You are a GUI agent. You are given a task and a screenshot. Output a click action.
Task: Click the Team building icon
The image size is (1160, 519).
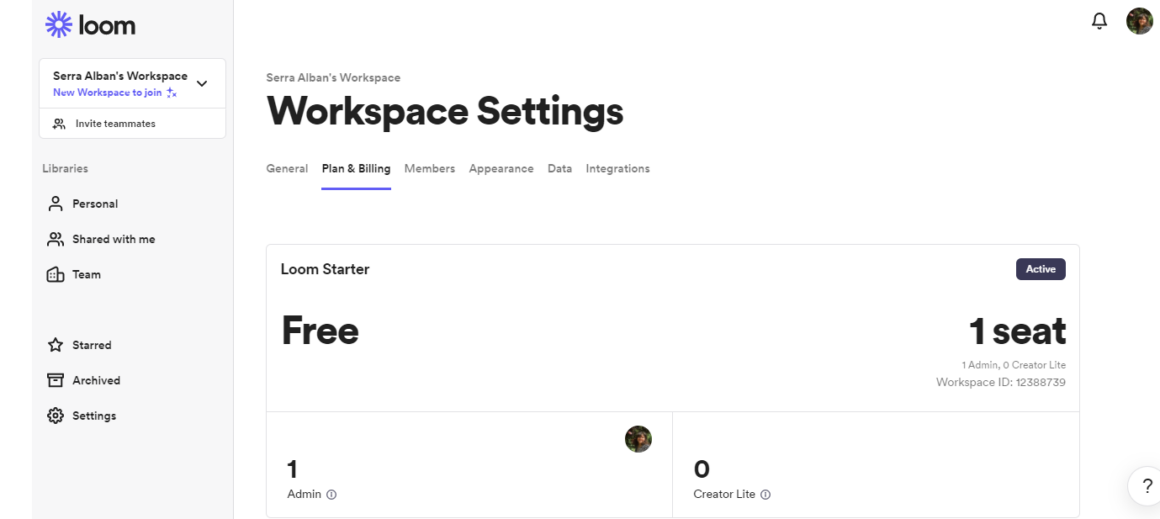tap(55, 274)
